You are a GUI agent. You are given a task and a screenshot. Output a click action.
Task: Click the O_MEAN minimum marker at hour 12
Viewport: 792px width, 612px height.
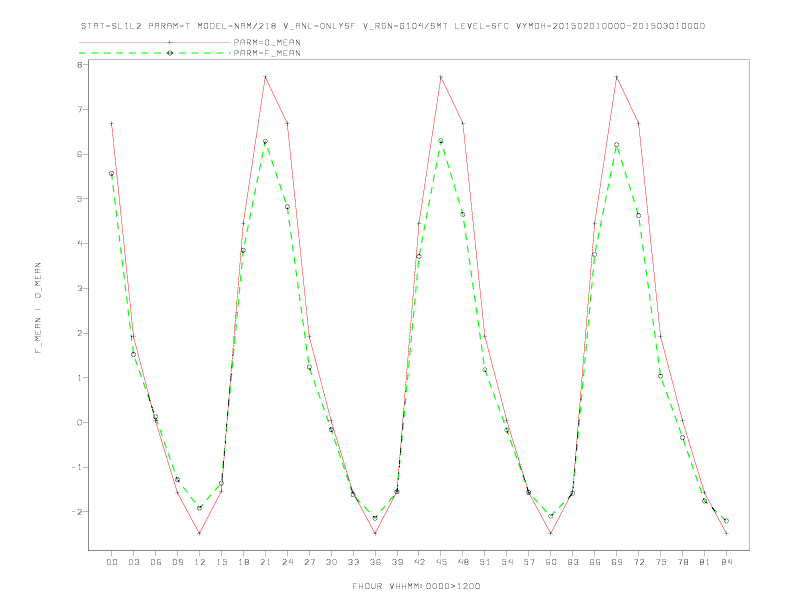point(200,533)
